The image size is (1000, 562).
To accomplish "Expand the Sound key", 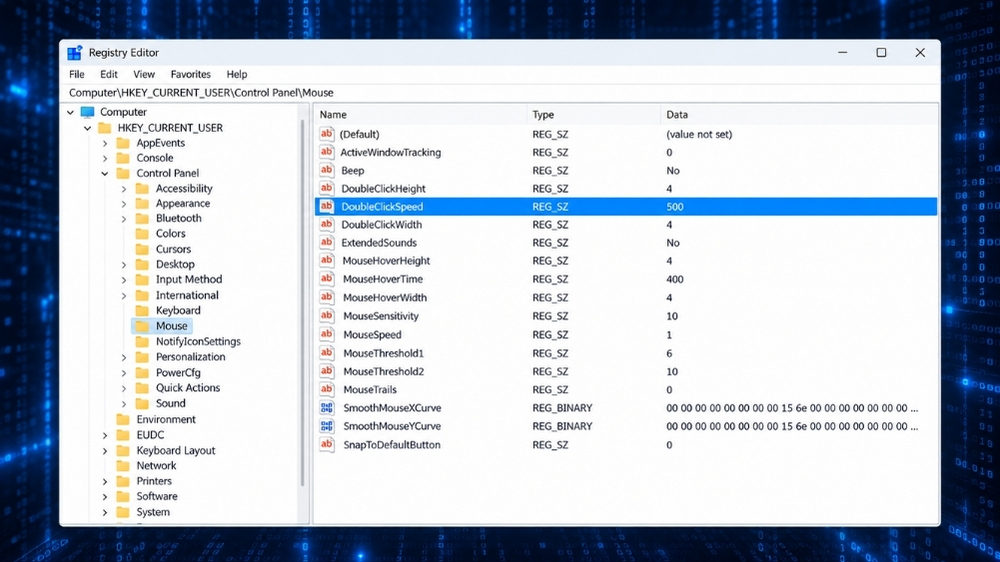I will [x=124, y=404].
